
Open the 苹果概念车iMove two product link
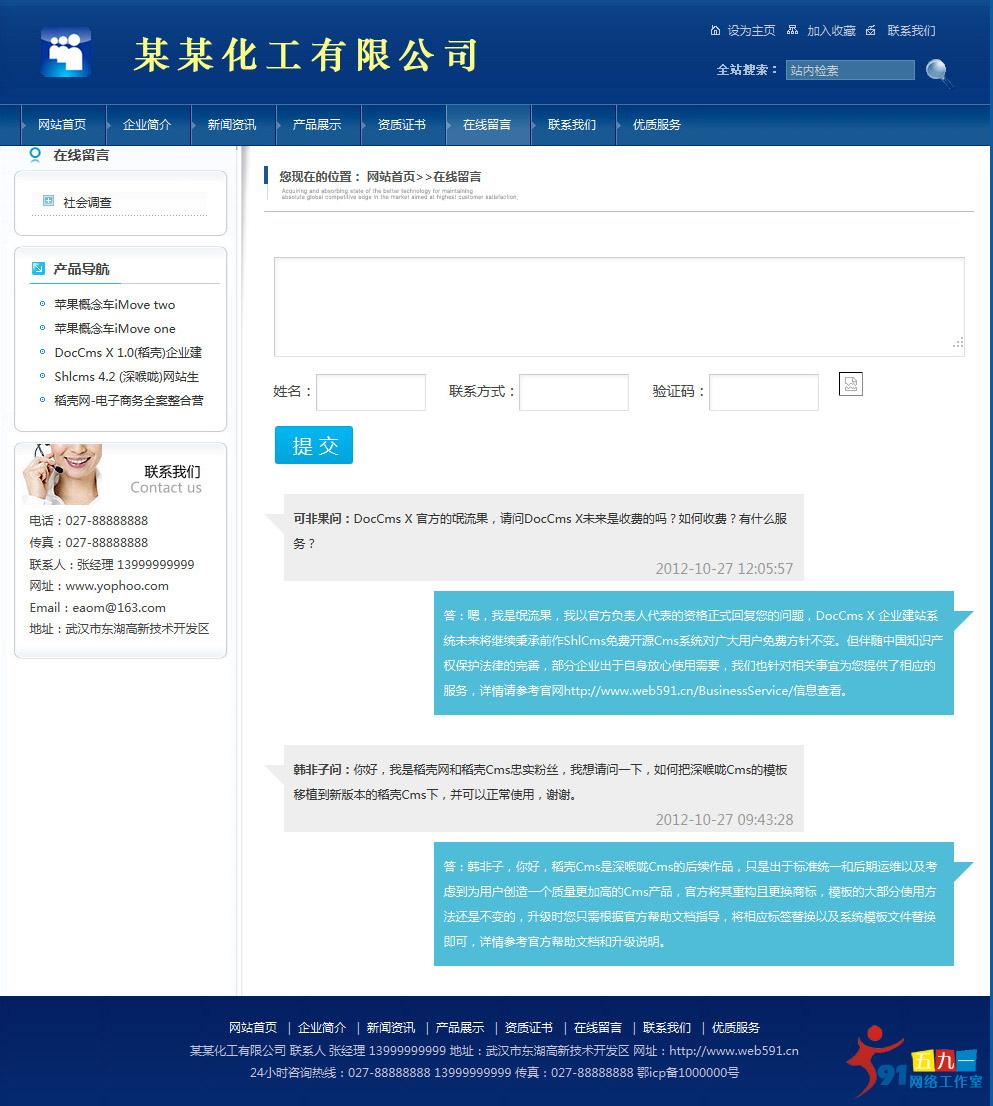[112, 305]
